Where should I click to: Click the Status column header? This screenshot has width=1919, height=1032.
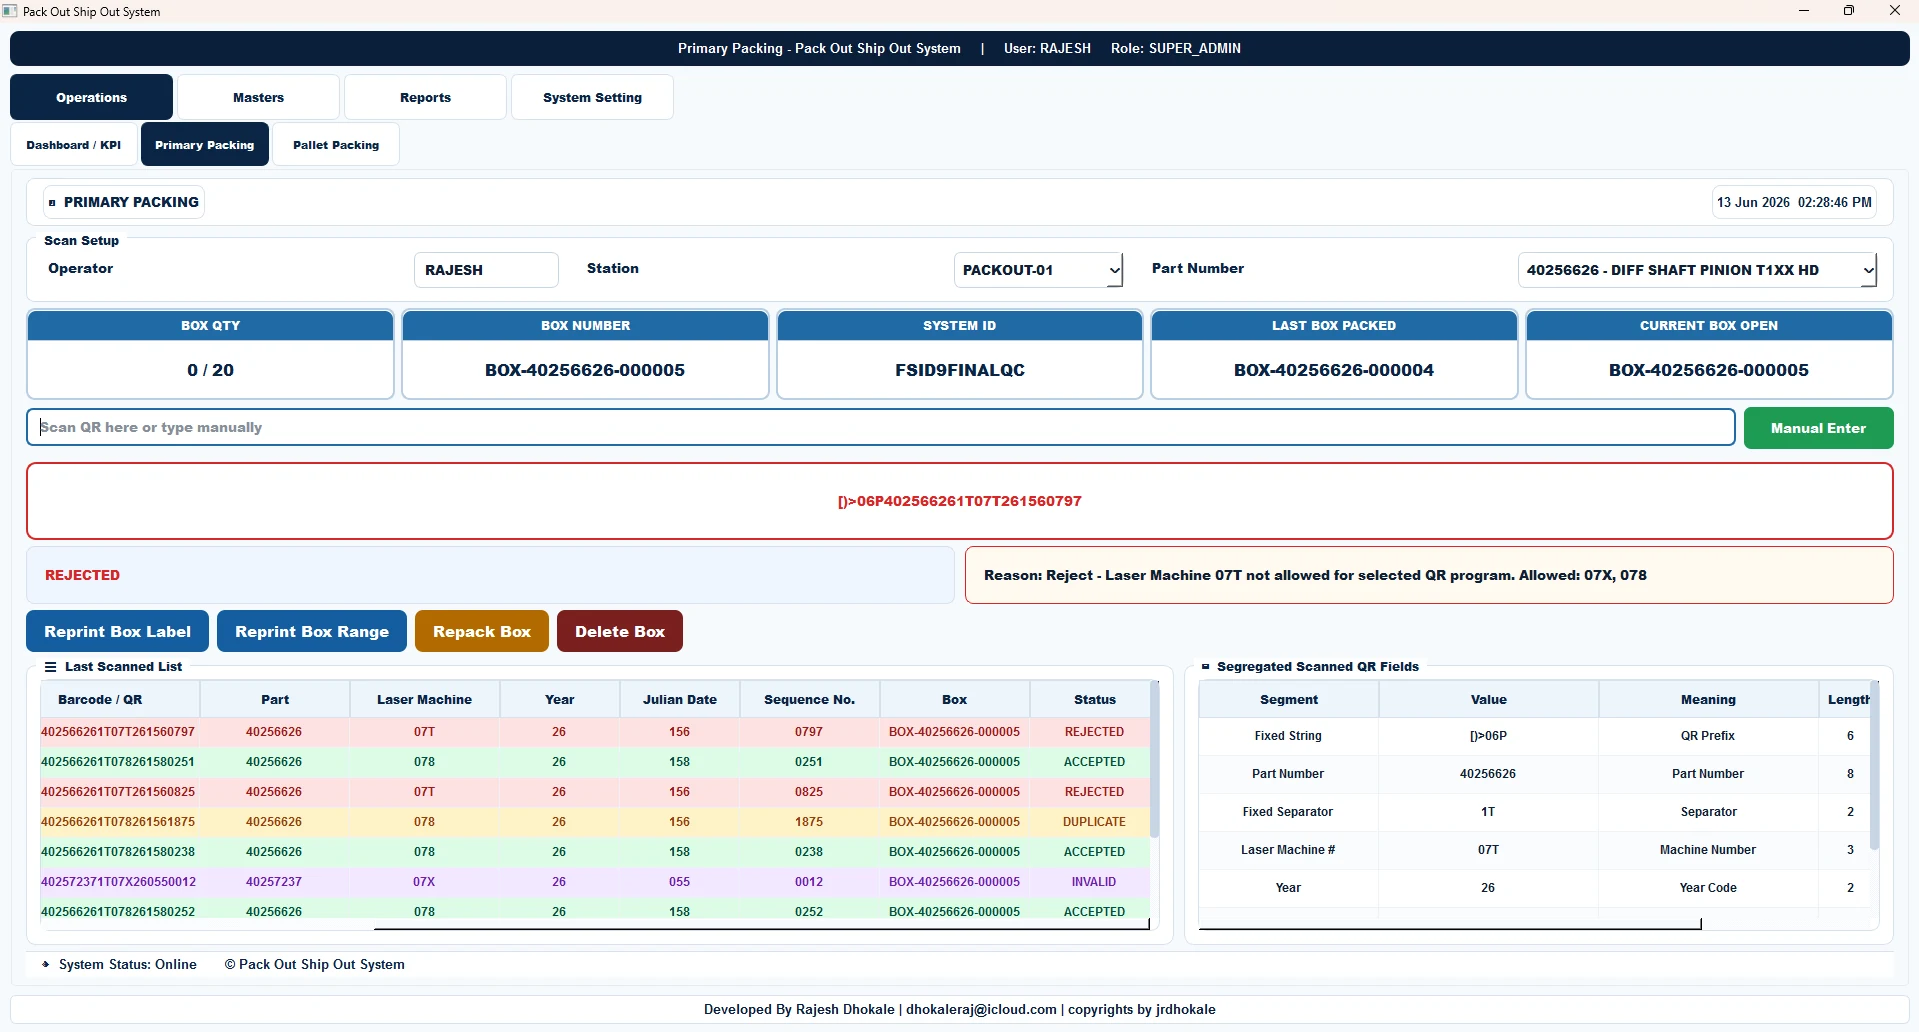coord(1090,700)
